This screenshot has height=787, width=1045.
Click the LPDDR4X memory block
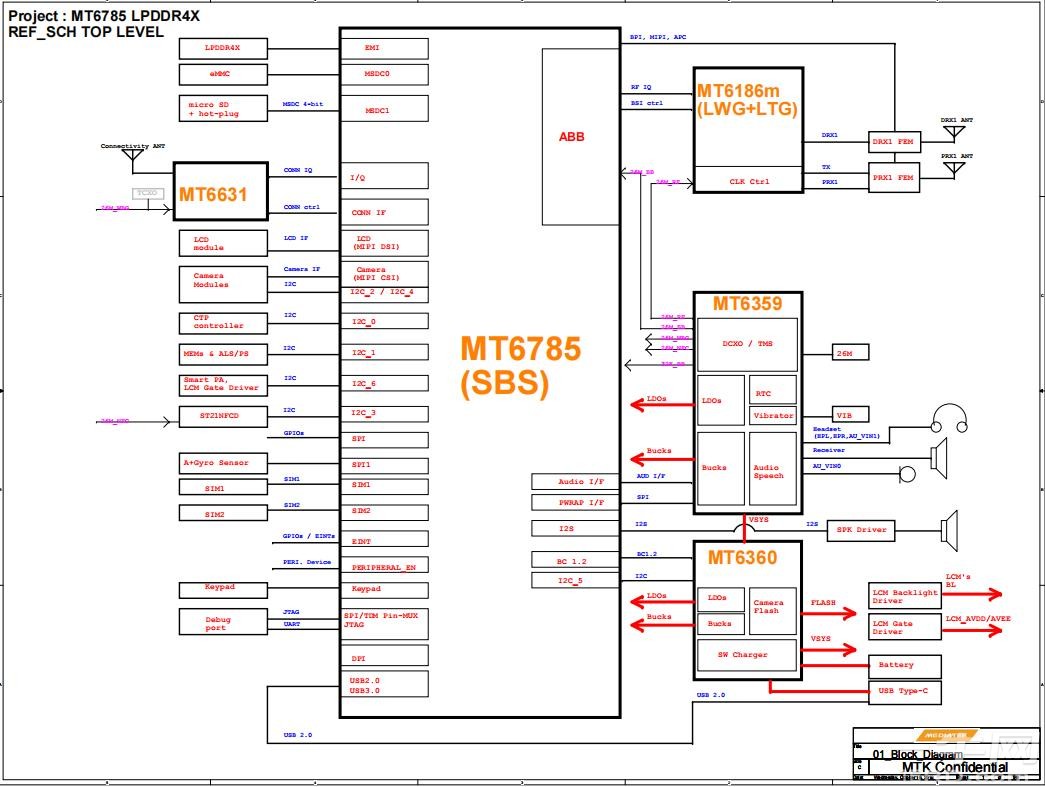coord(222,48)
